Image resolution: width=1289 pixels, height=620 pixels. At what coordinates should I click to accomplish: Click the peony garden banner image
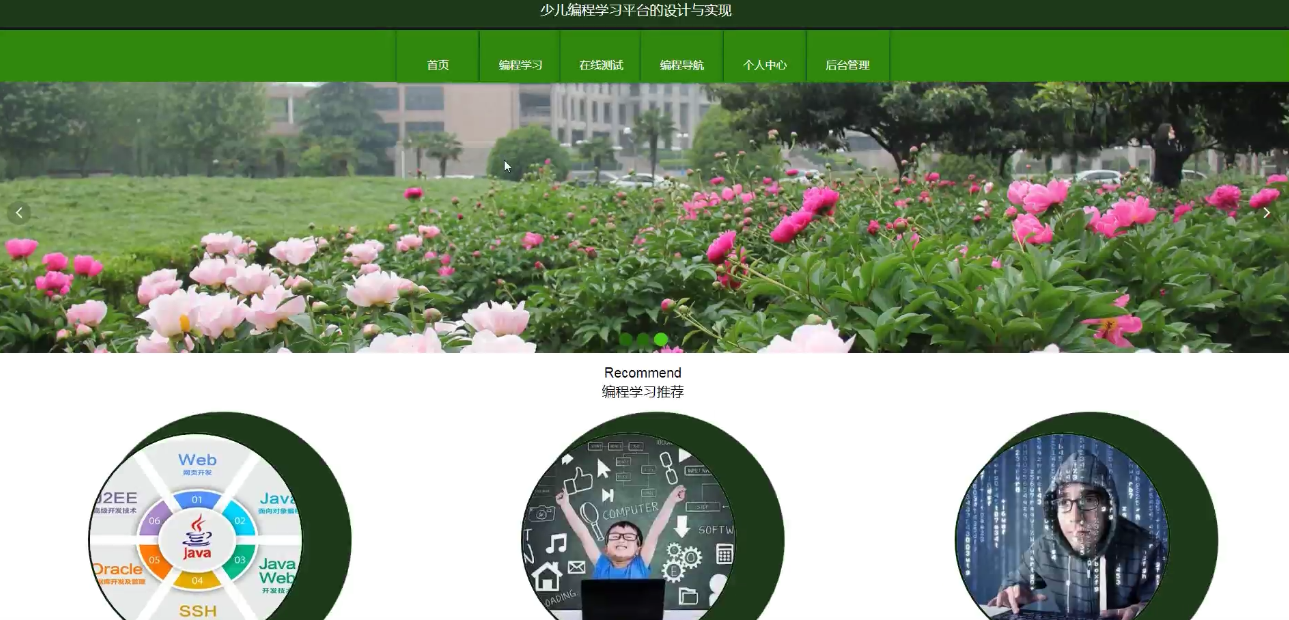[x=644, y=217]
